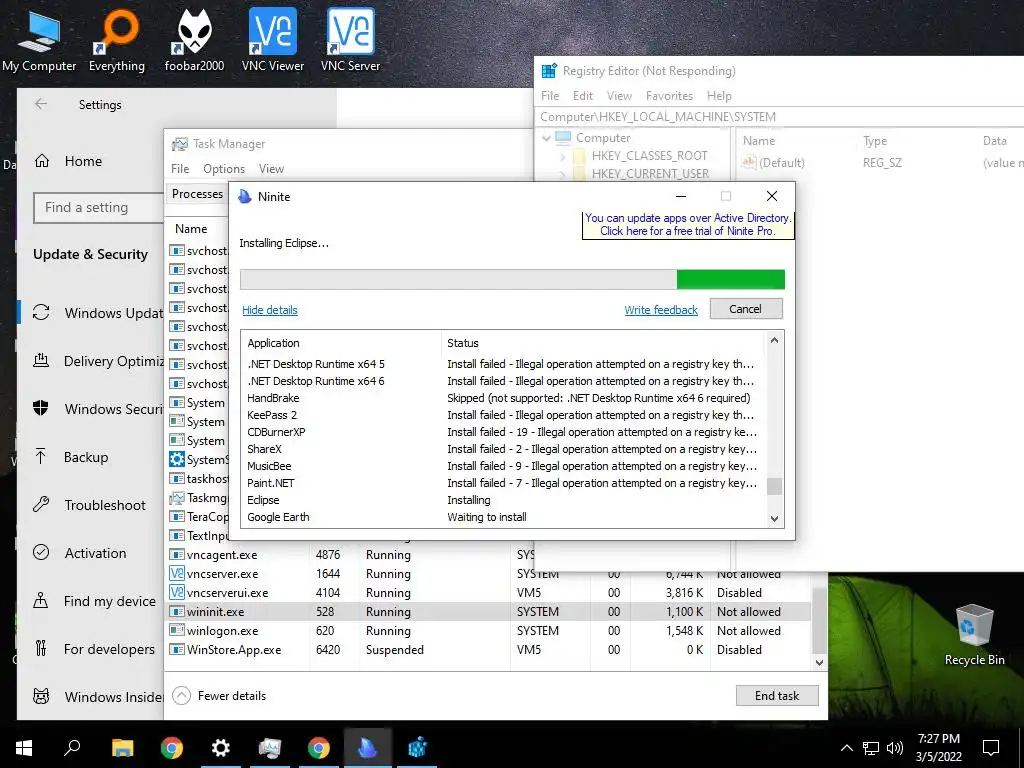
Task: Open Task Manager Options menu
Action: tap(223, 169)
